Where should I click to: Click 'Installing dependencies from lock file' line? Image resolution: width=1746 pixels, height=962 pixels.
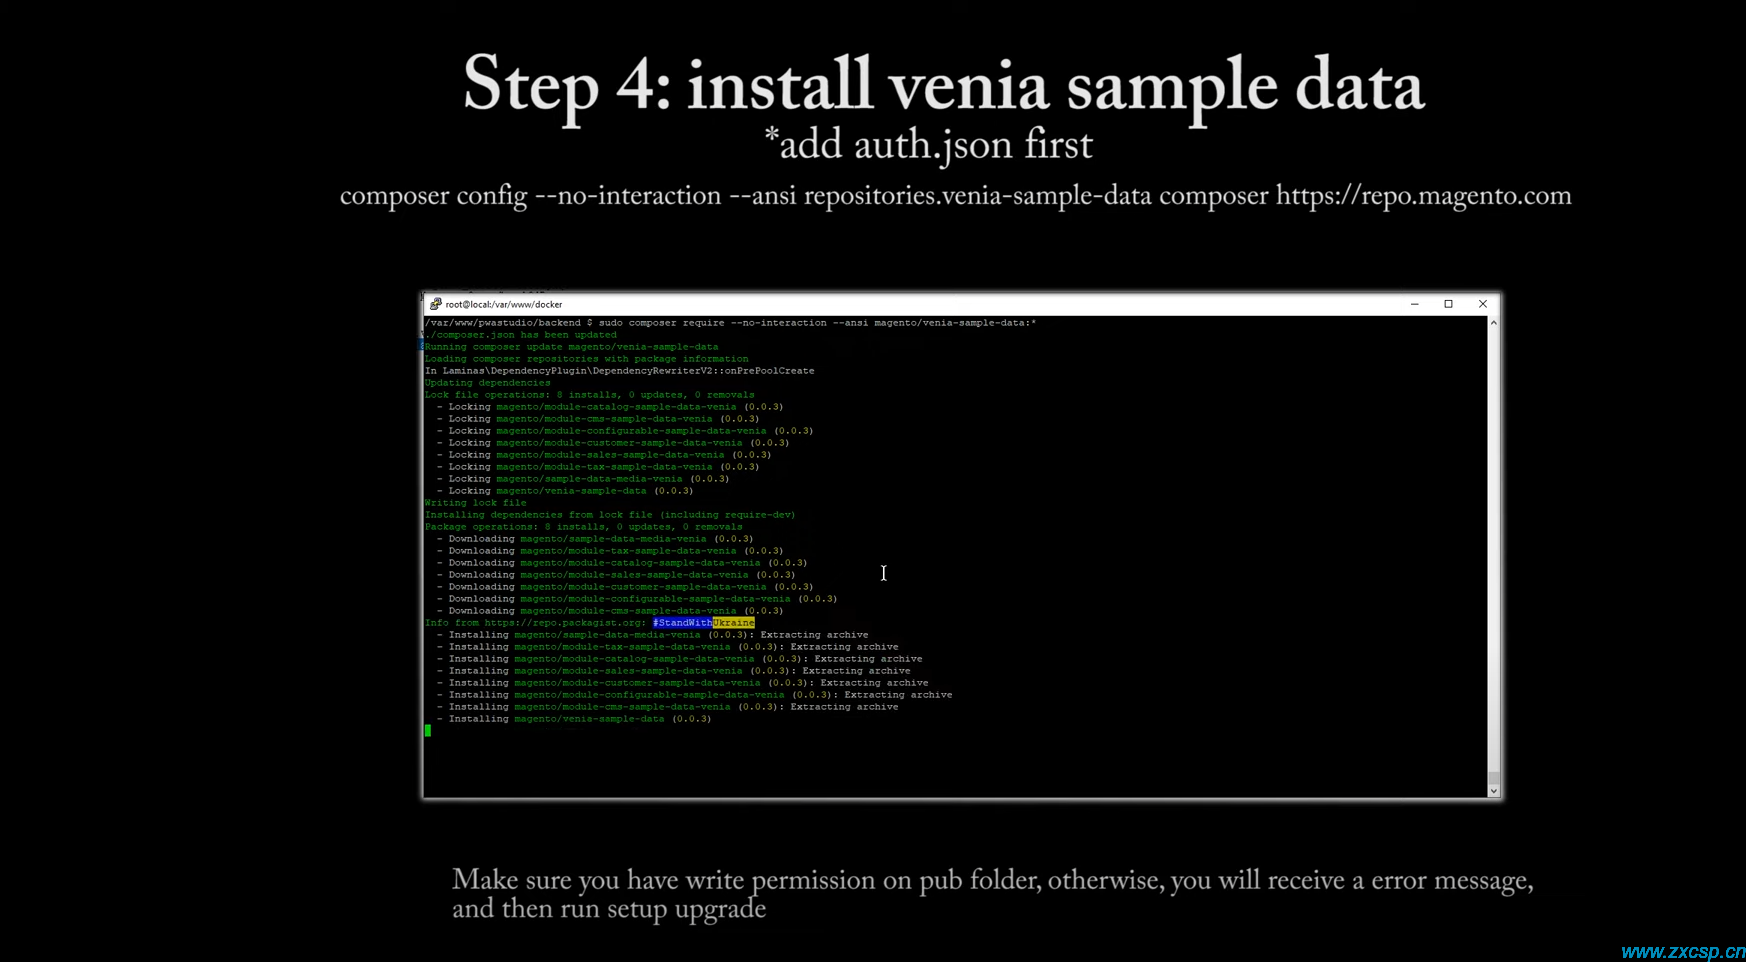click(x=610, y=515)
